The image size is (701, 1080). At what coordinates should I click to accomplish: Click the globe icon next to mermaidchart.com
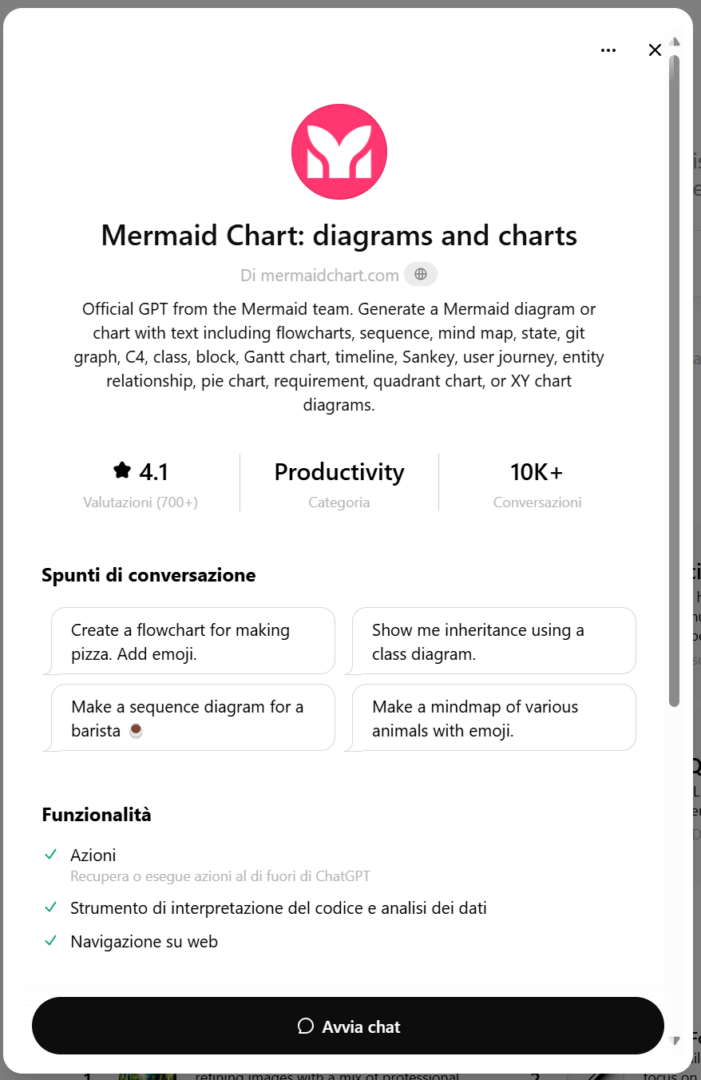pos(420,273)
